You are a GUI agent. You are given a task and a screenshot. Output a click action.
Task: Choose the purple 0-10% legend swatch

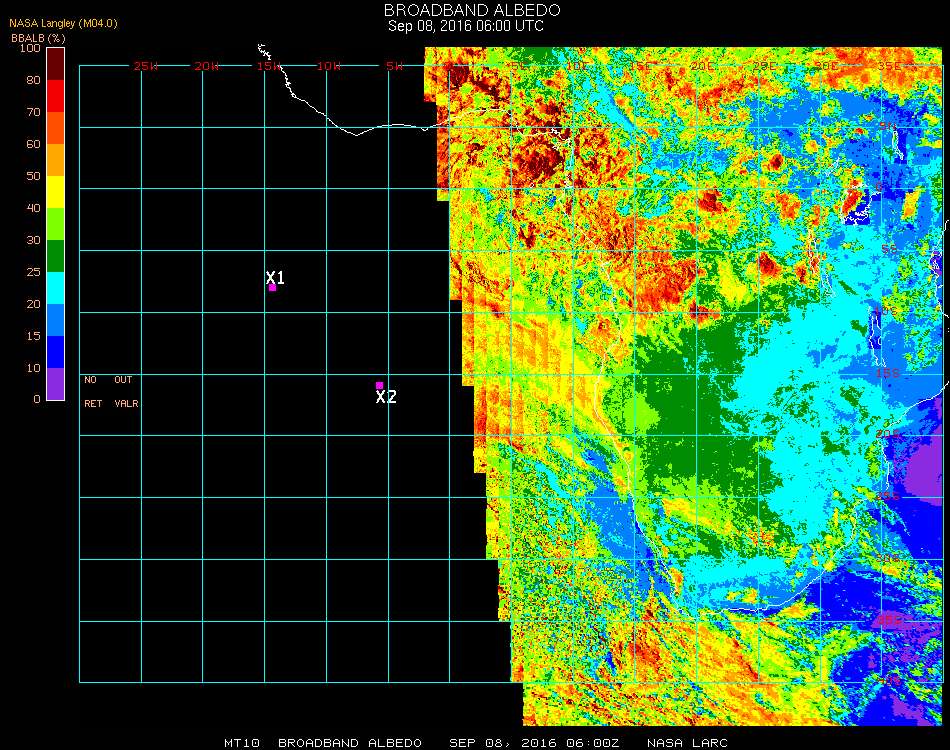pyautogui.click(x=55, y=384)
